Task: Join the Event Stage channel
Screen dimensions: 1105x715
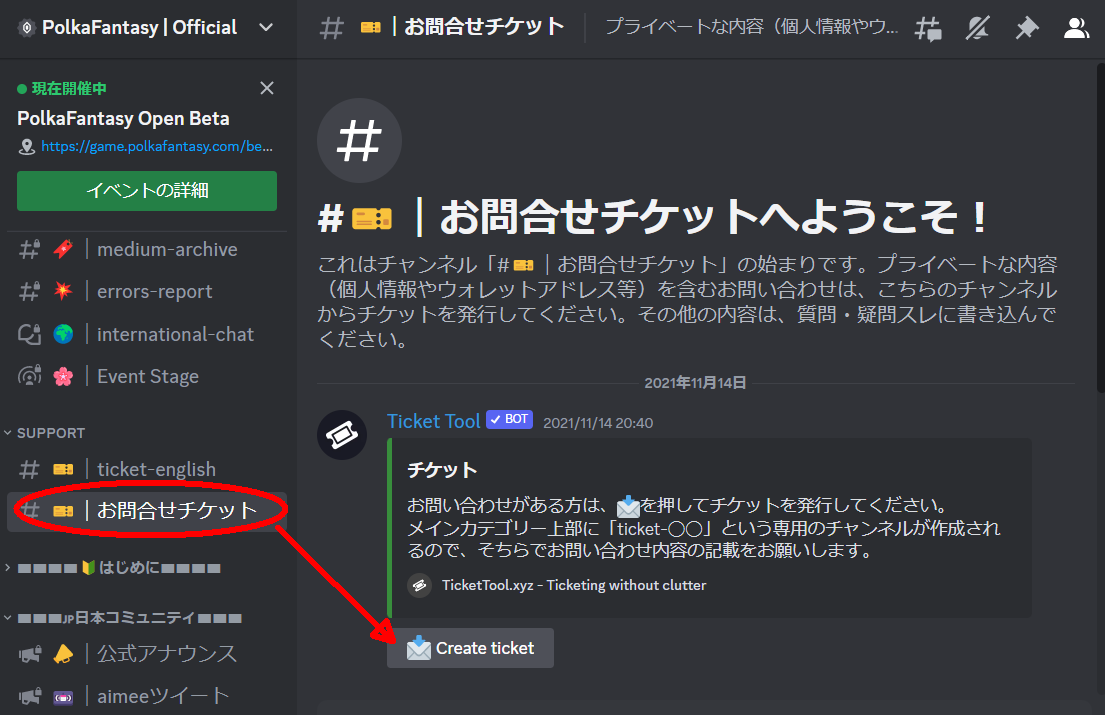Action: [x=147, y=376]
